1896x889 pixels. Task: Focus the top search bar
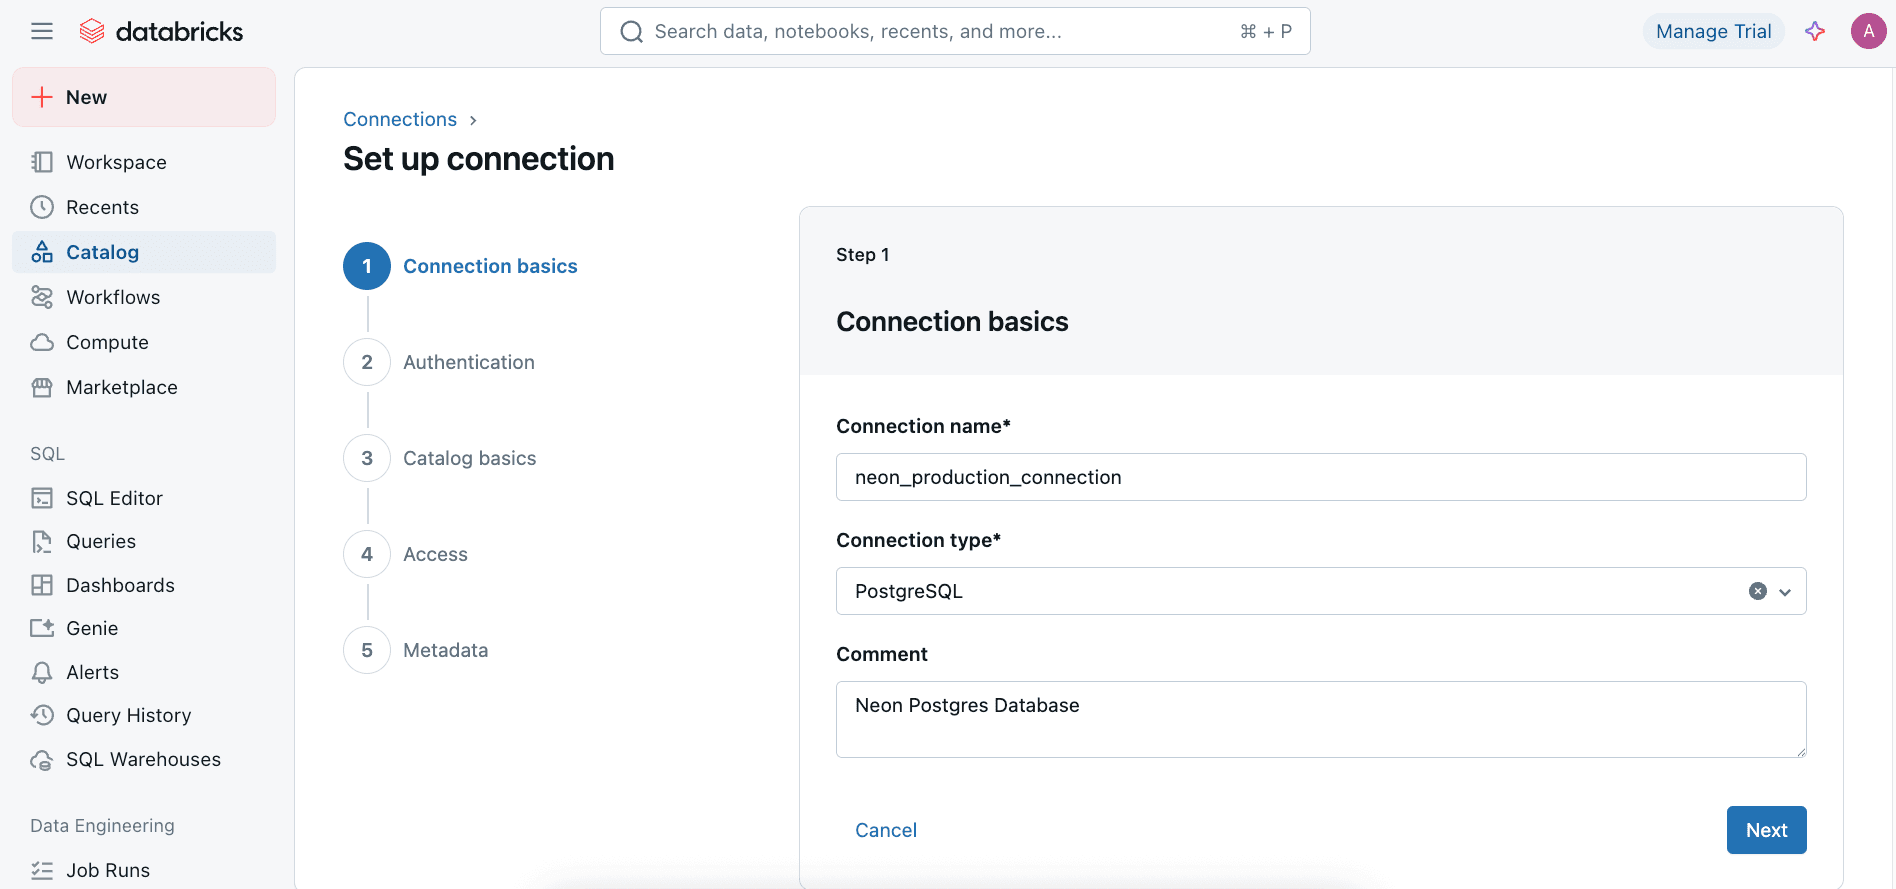955,31
